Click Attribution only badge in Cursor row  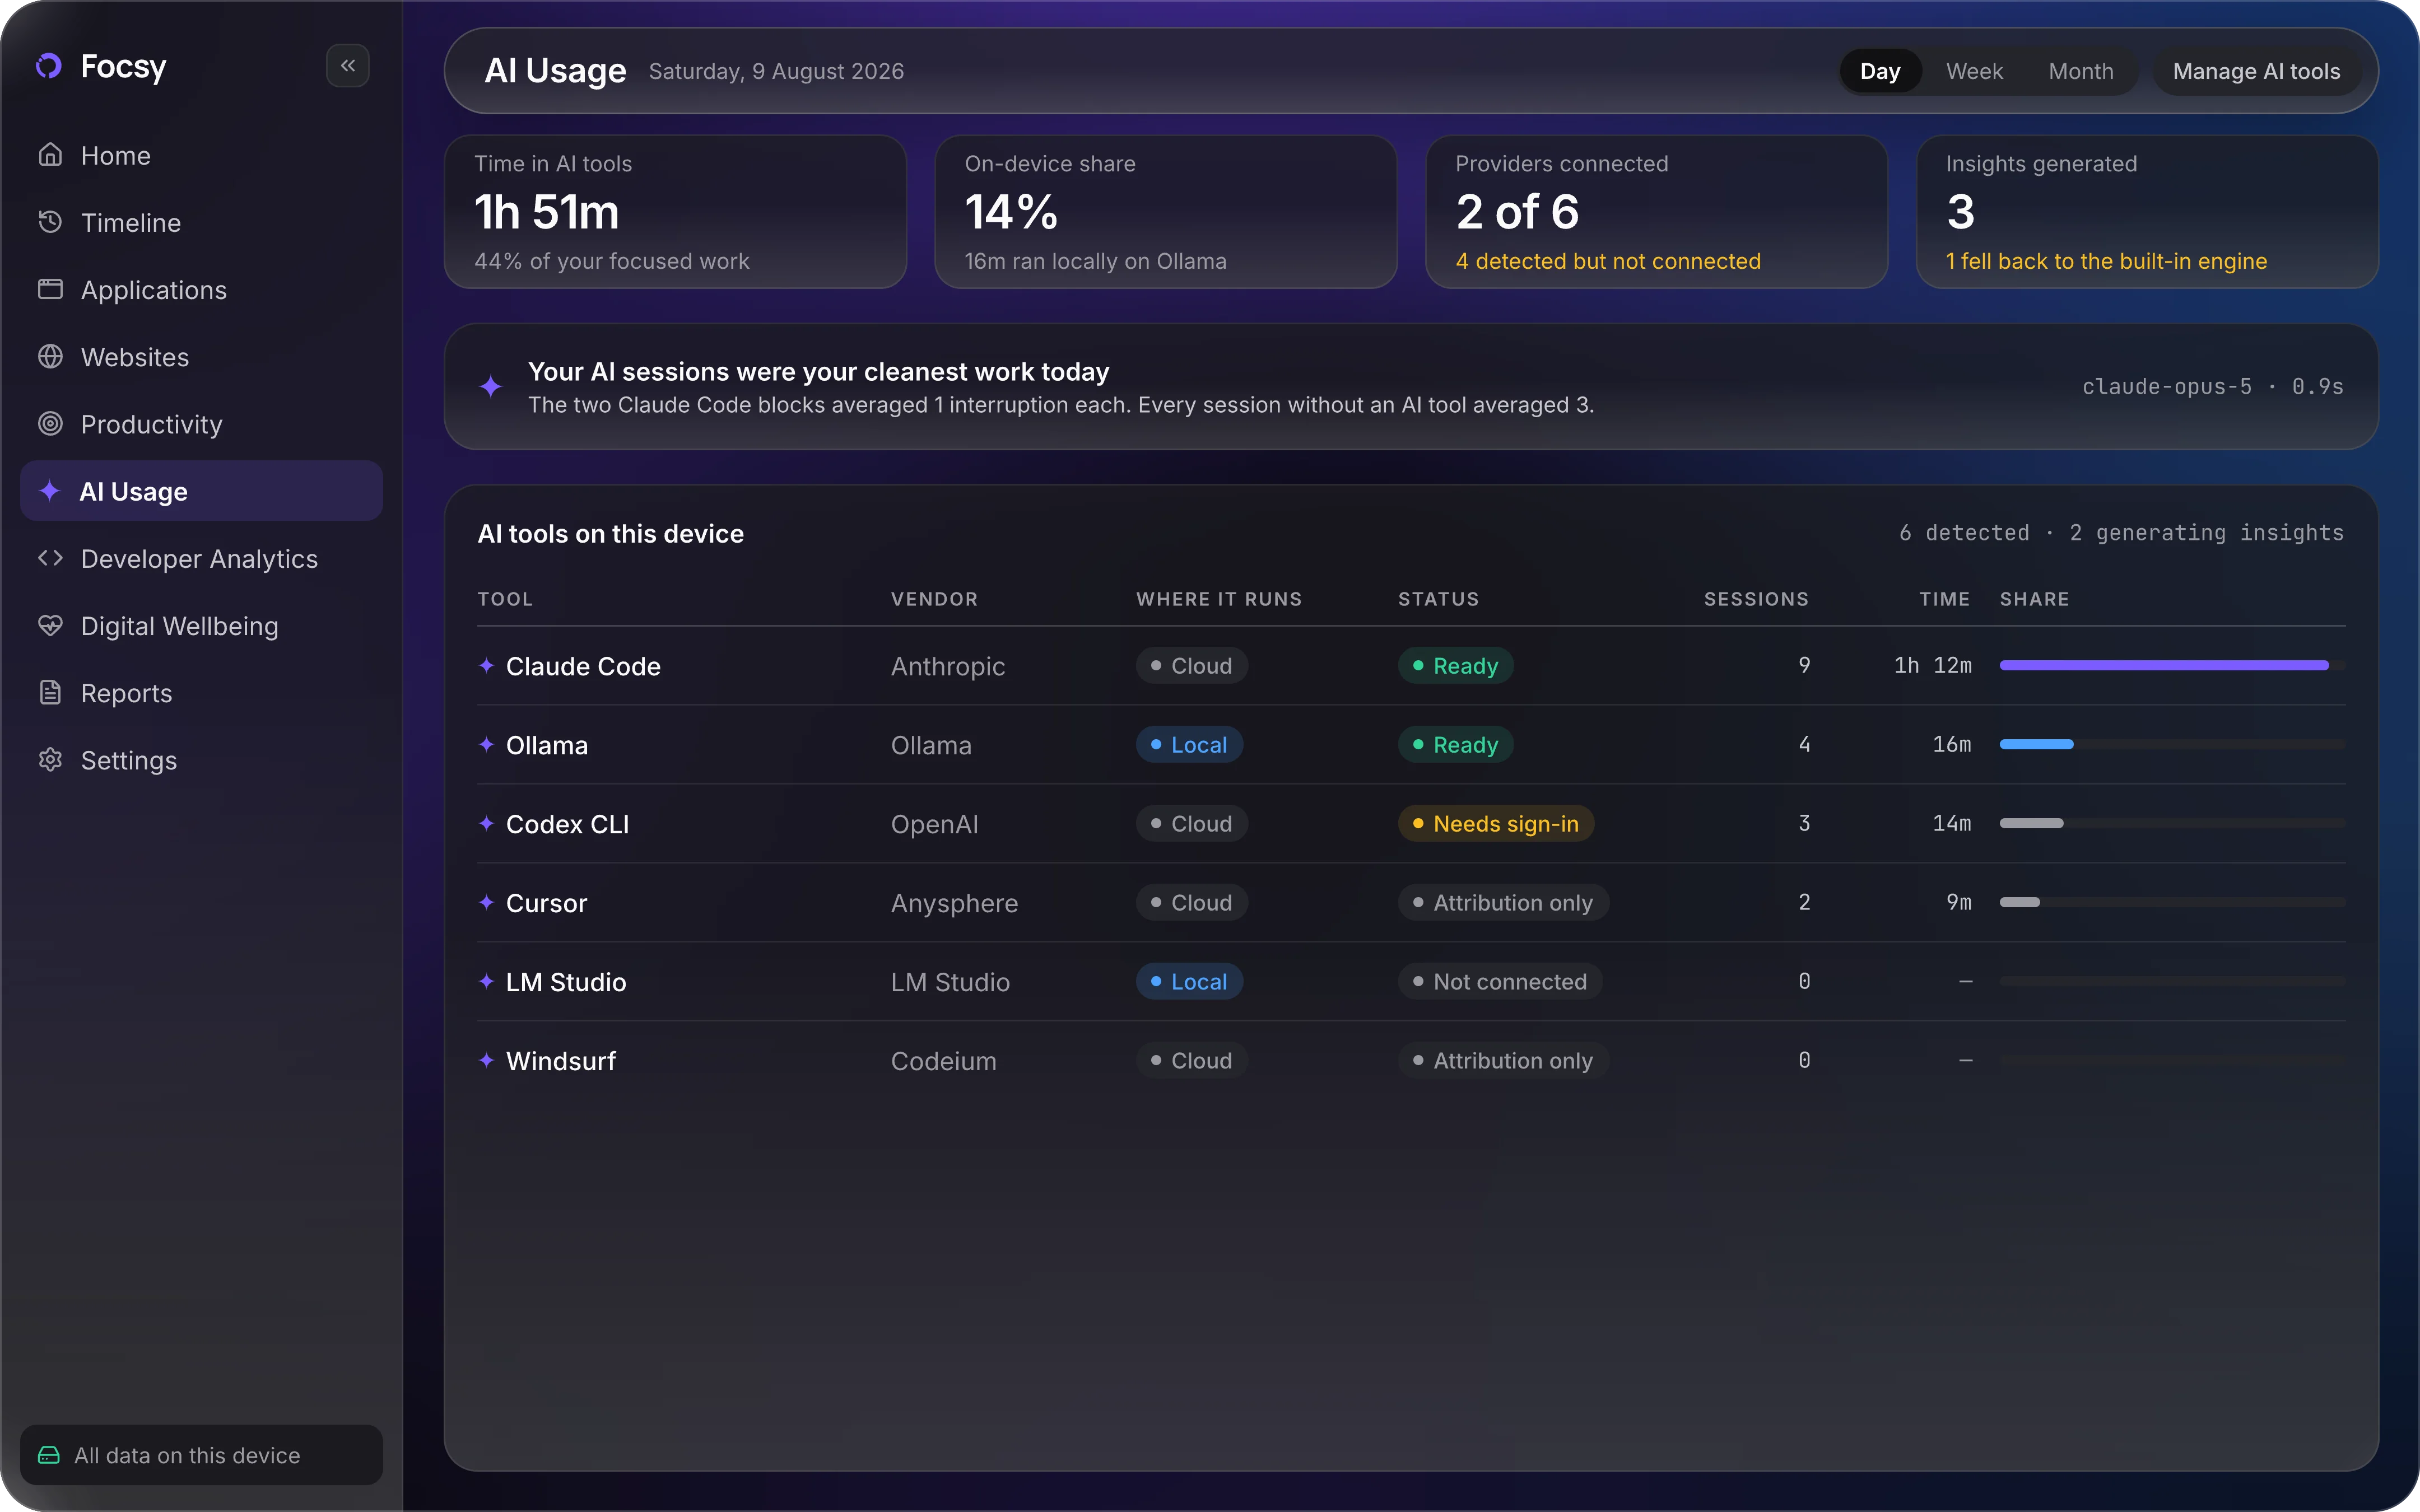1503,902
